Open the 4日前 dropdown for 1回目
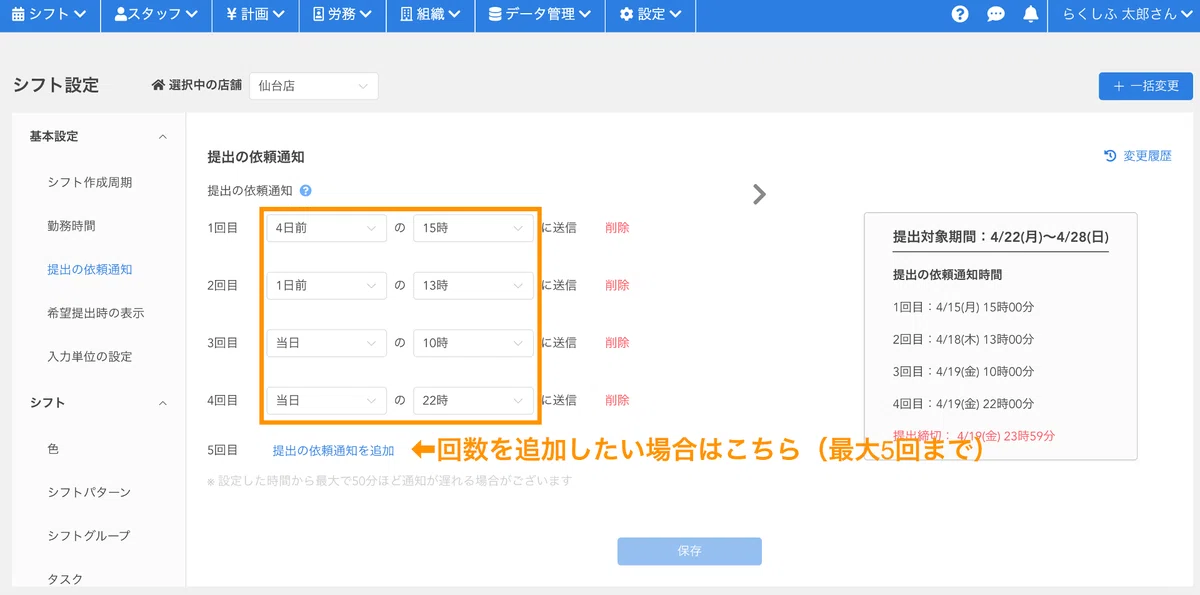This screenshot has height=595, width=1200. point(325,227)
